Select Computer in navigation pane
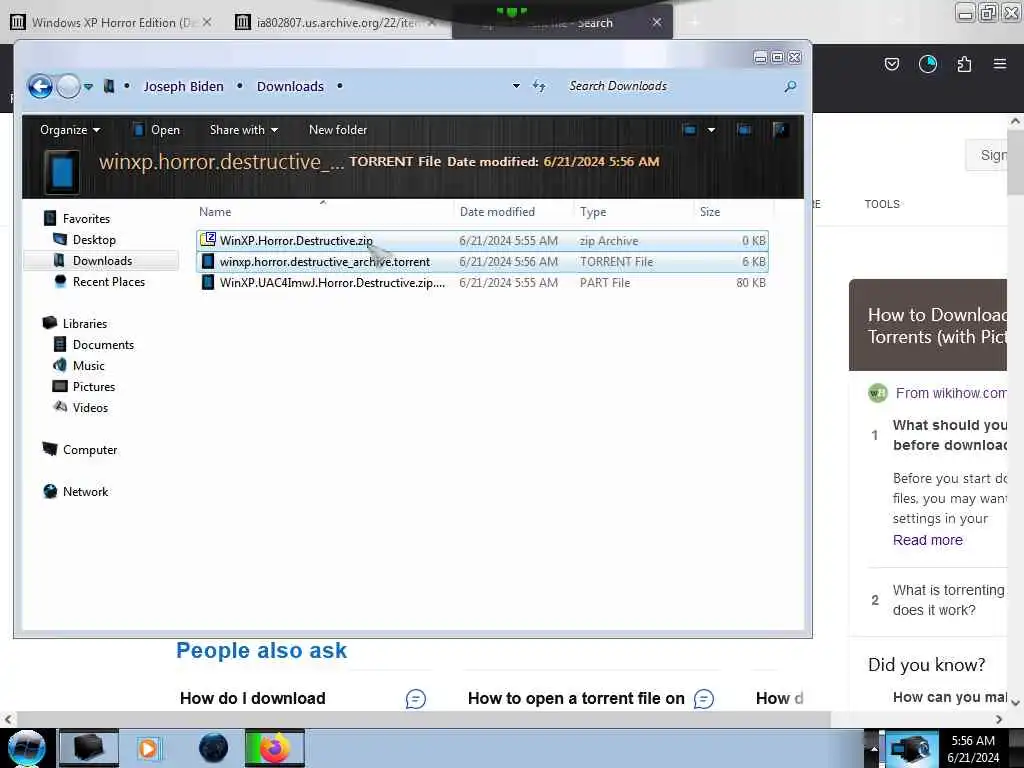This screenshot has height=768, width=1024. (x=89, y=449)
